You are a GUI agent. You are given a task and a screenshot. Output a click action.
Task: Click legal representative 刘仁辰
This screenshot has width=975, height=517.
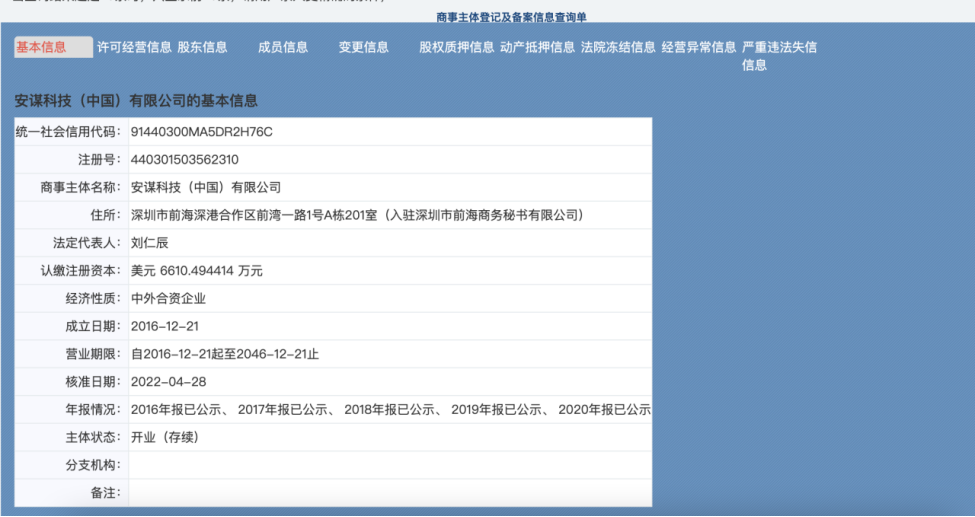[x=149, y=243]
